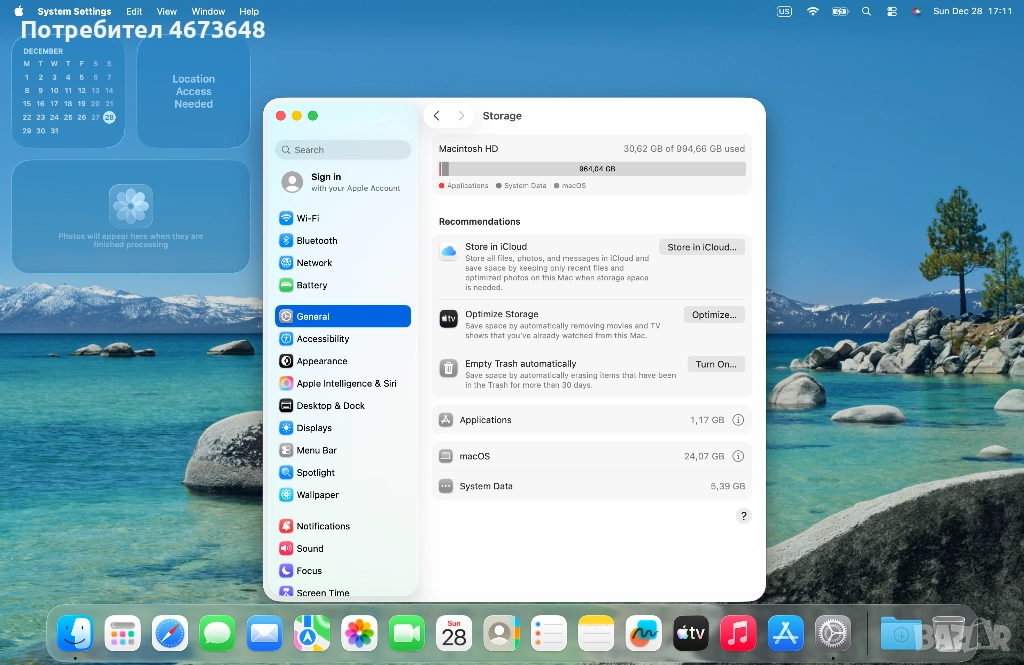Click the Macintosh HD storage usage bar
The width and height of the screenshot is (1024, 665).
coord(592,169)
